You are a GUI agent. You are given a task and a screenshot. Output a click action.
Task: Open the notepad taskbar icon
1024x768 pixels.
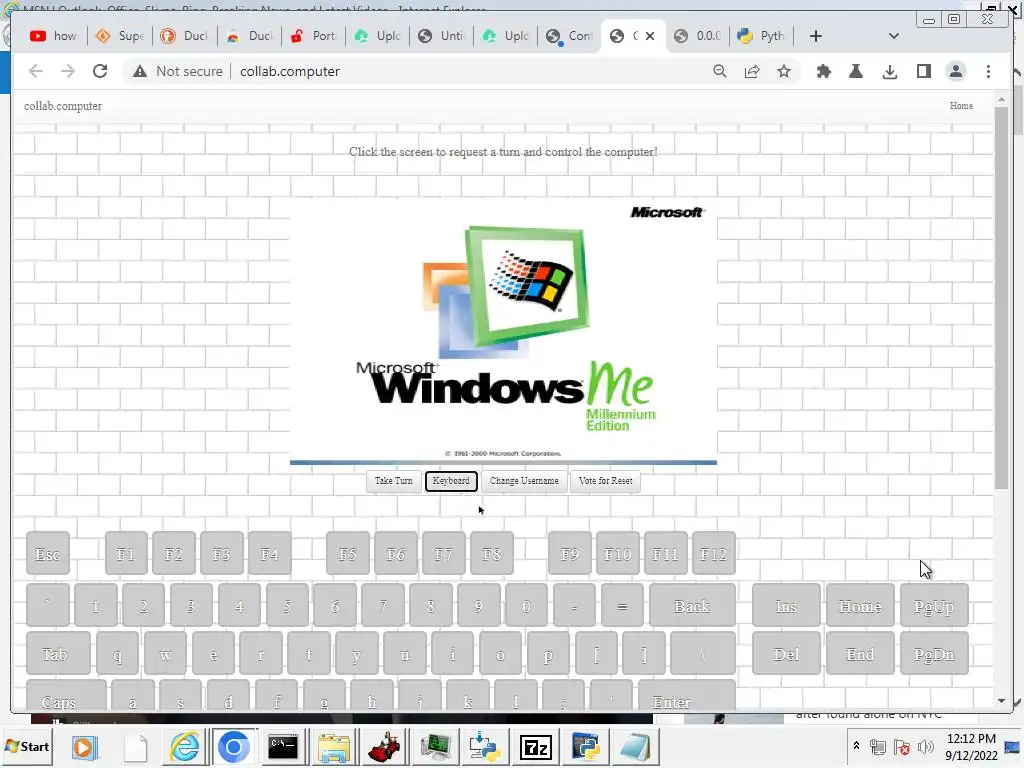pos(635,747)
